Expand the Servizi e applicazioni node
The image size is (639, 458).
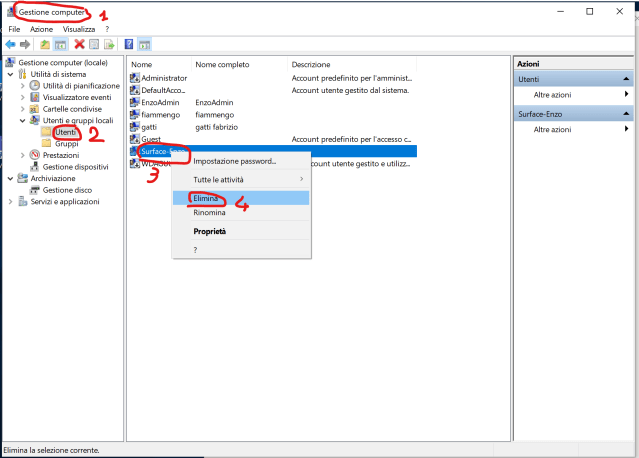click(11, 201)
